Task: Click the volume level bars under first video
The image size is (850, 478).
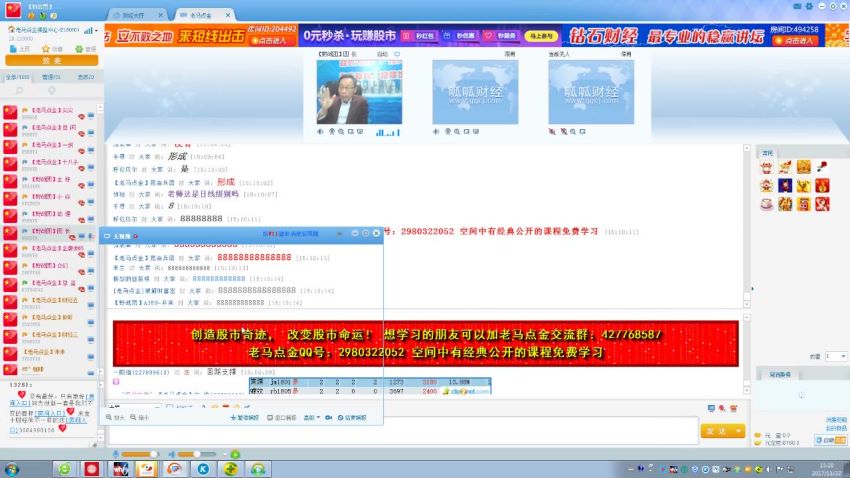Action: tap(388, 132)
